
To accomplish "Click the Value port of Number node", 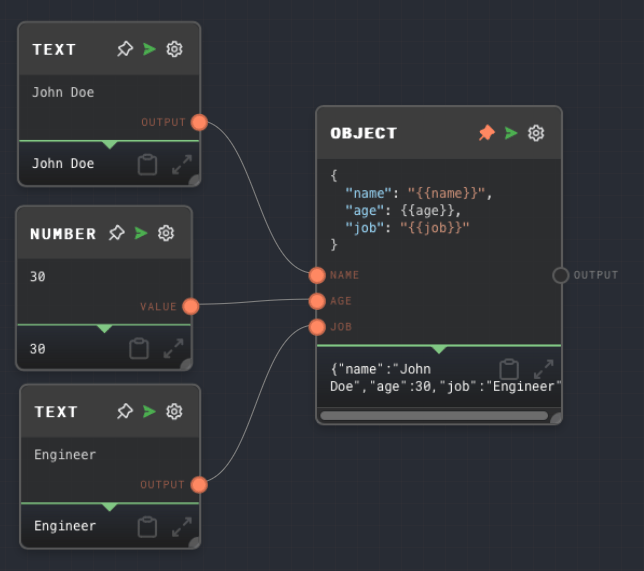I will [191, 306].
